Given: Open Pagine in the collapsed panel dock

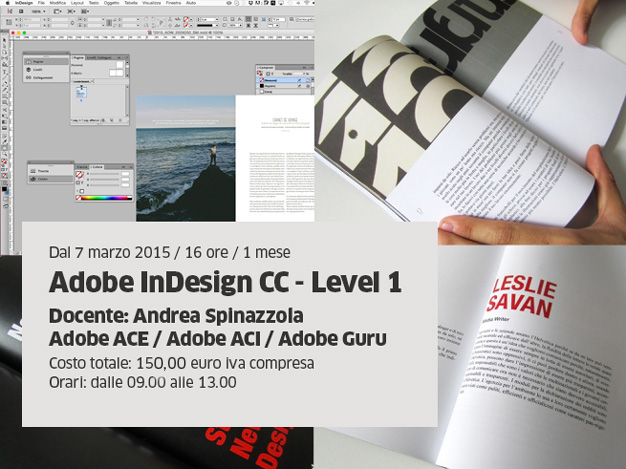Looking at the screenshot, I should pyautogui.click(x=46, y=62).
